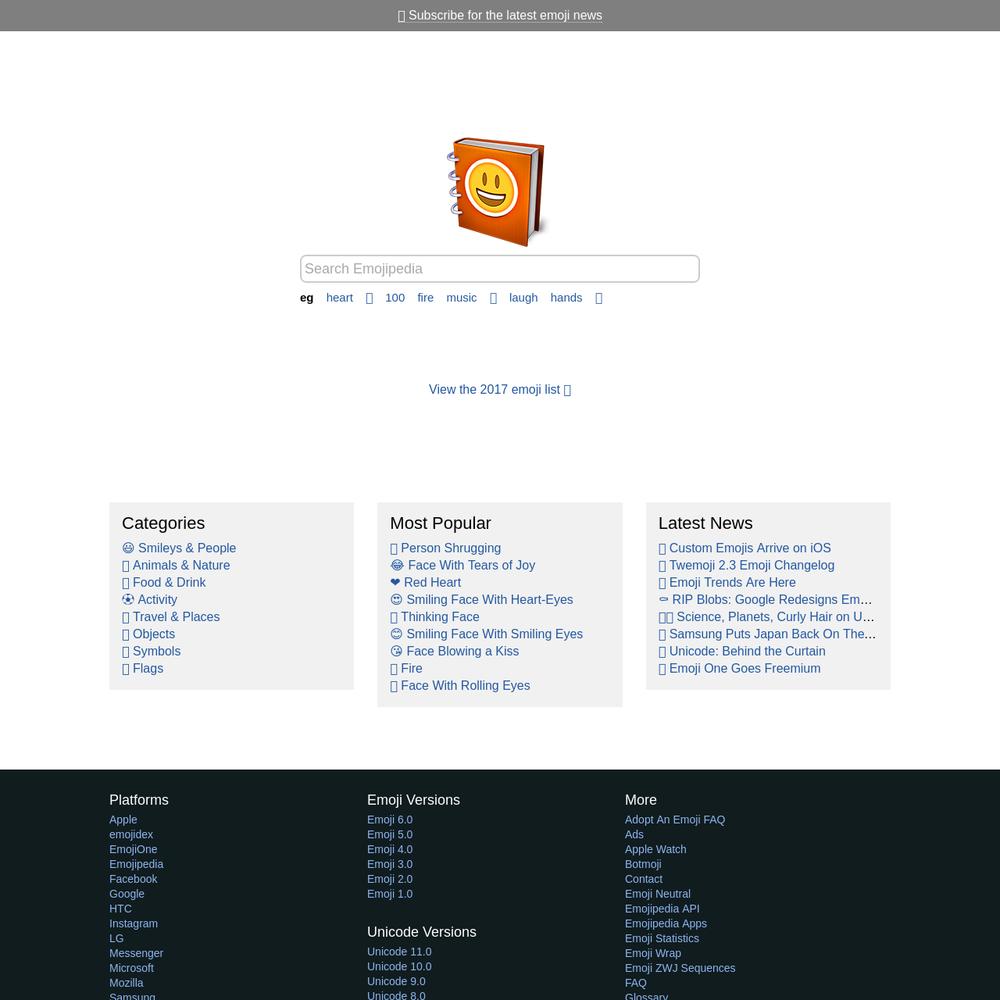Screen dimensions: 1000x1000
Task: Try the 'hands' example search
Action: click(566, 298)
